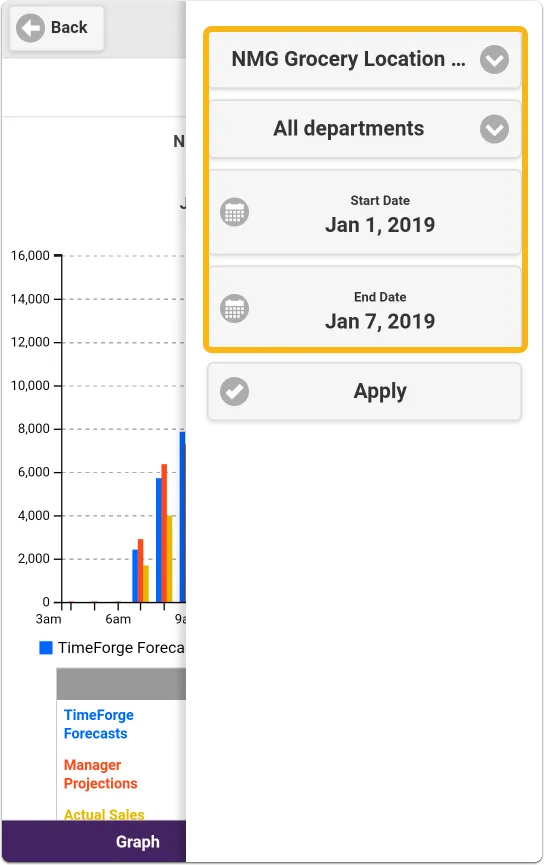Click the 6am time axis label
The height and width of the screenshot is (865, 544).
118,619
